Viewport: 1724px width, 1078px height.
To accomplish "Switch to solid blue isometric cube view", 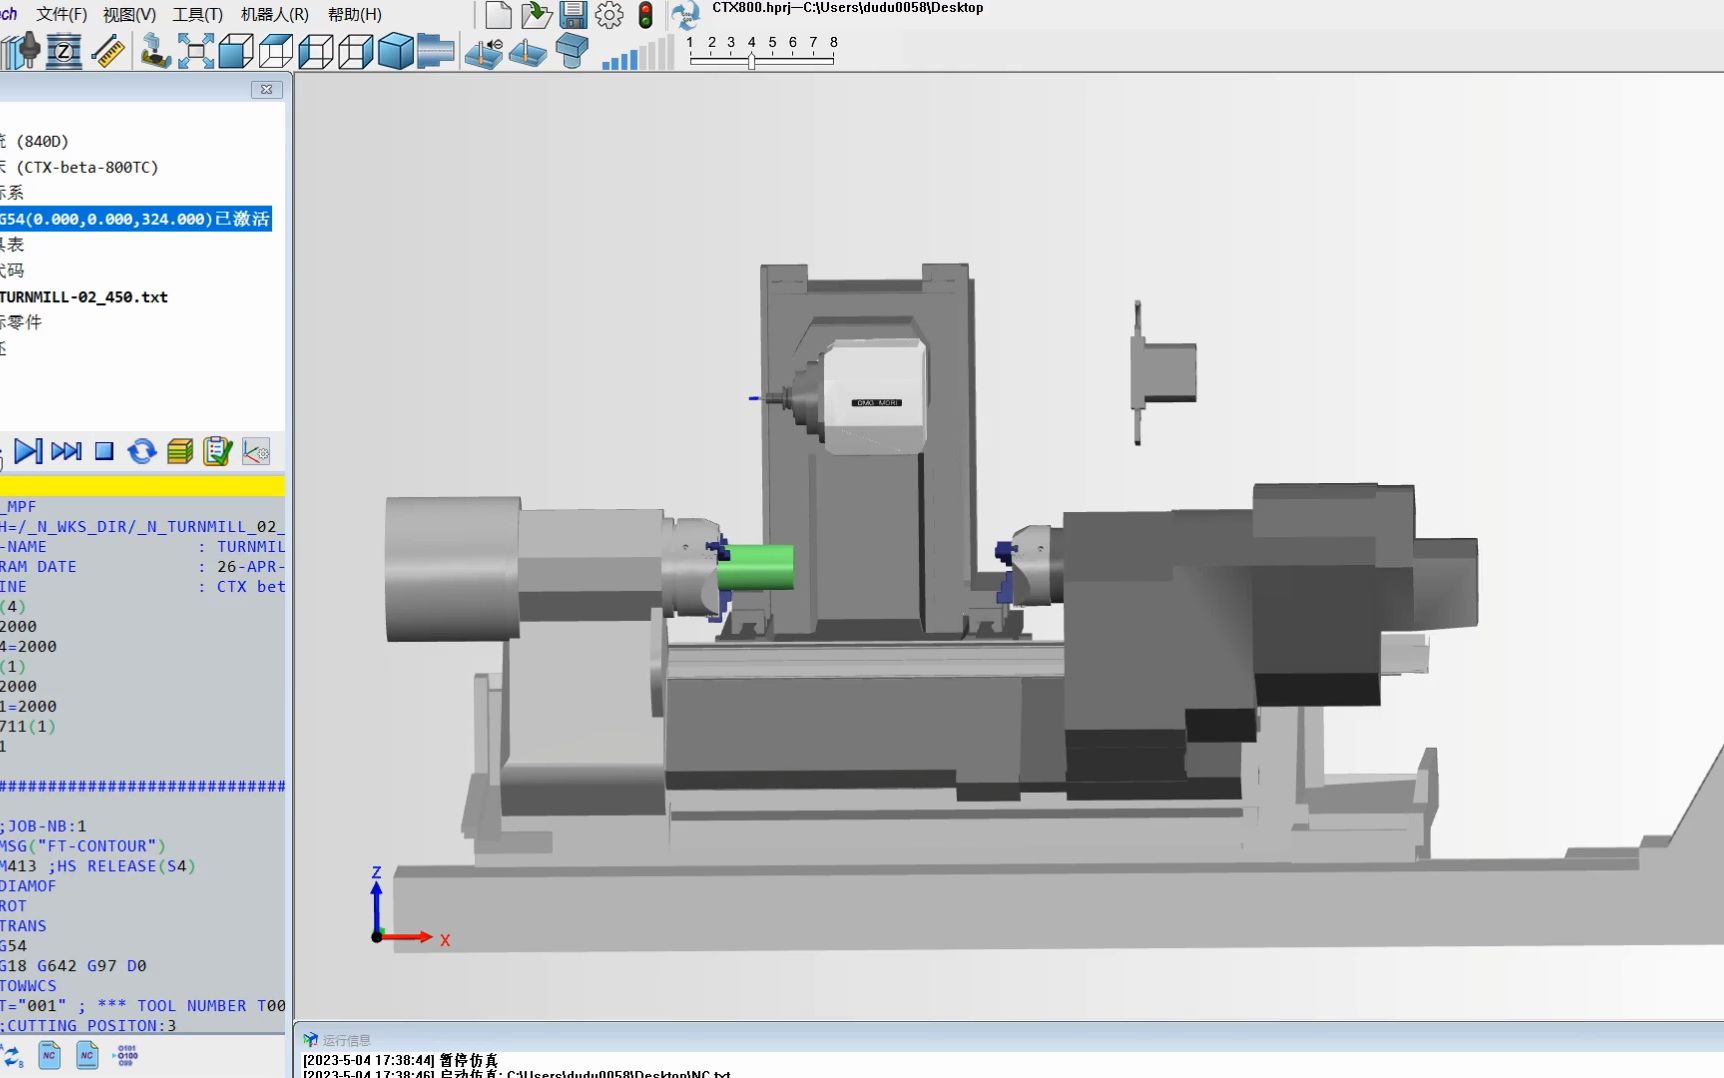I will (x=395, y=51).
